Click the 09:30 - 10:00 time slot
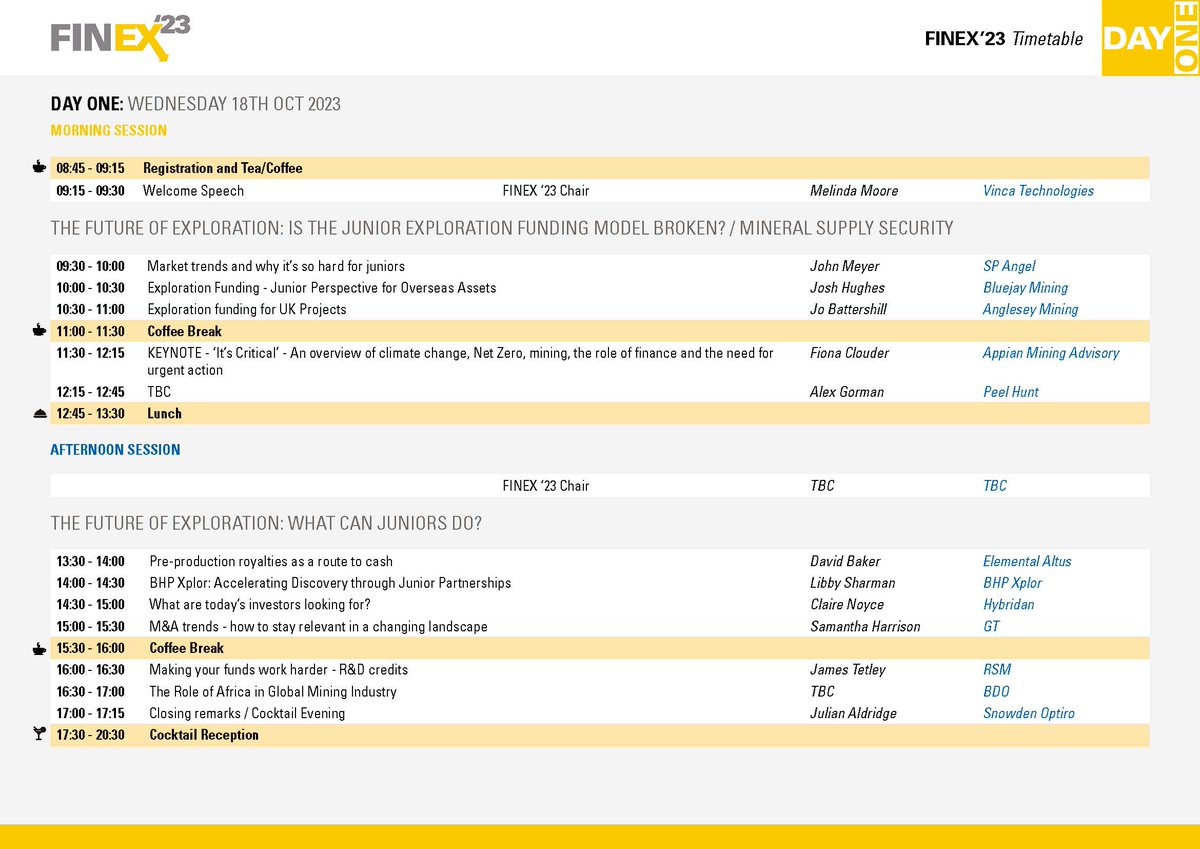Screen dimensions: 1200x849 [x=90, y=267]
